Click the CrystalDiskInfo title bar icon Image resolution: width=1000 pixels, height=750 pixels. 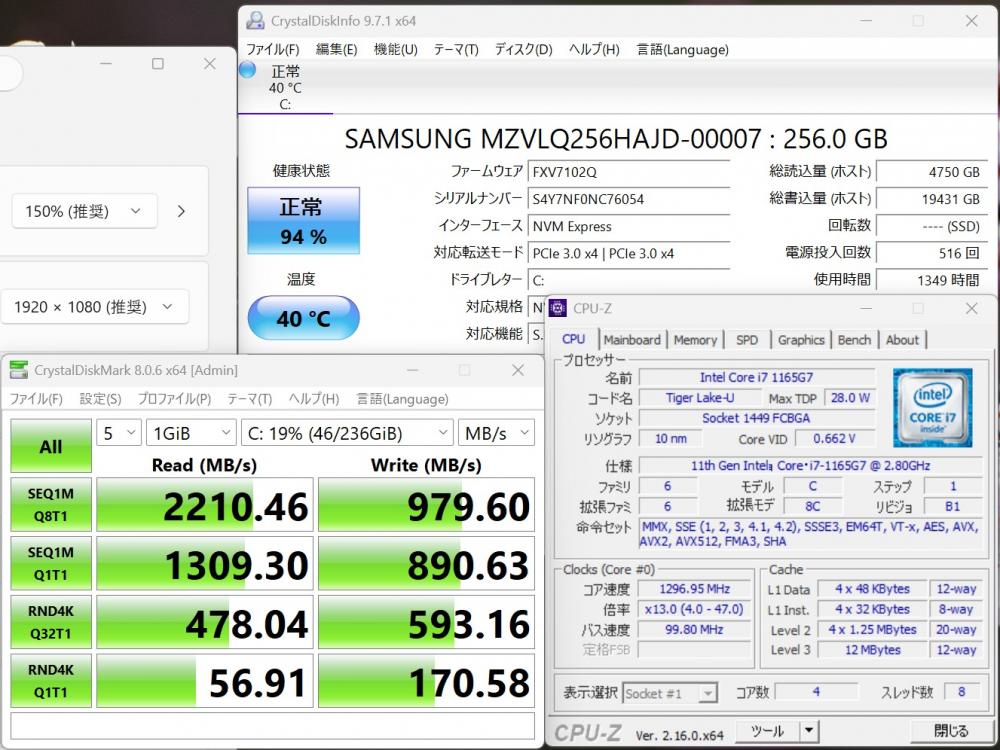tap(255, 20)
